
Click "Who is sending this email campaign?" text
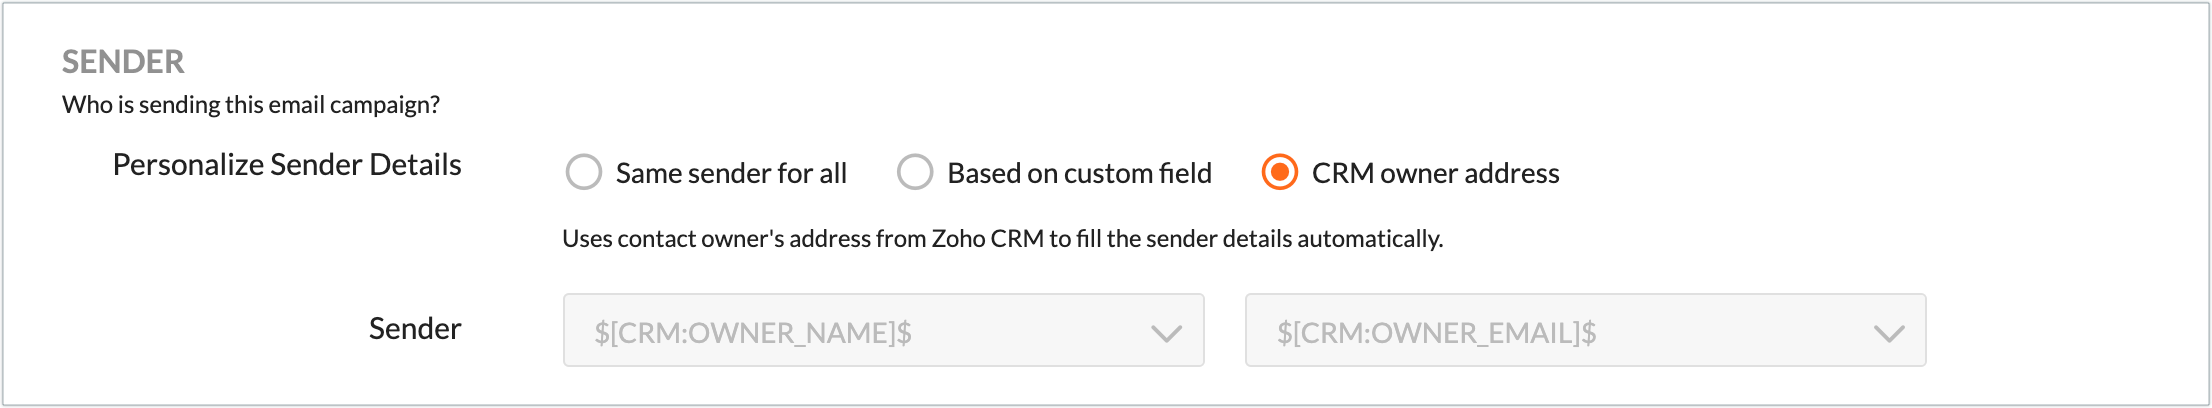coord(251,105)
